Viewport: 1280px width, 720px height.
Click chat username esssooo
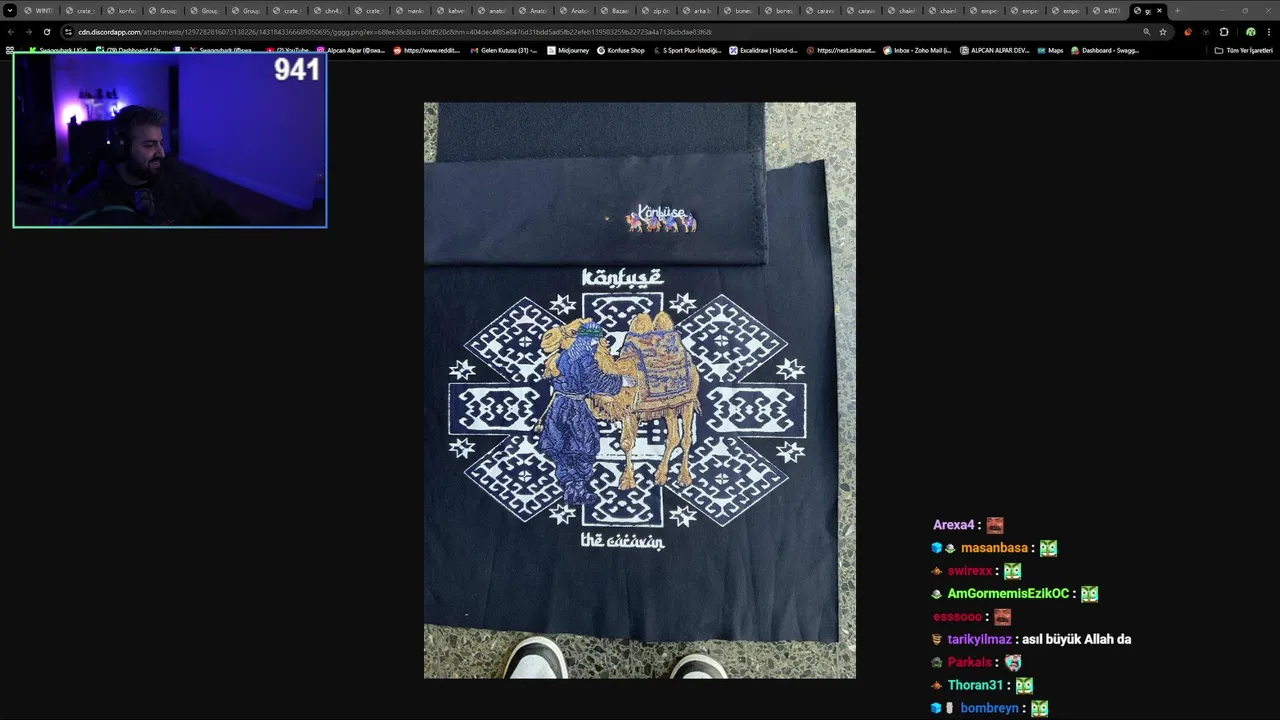point(958,617)
